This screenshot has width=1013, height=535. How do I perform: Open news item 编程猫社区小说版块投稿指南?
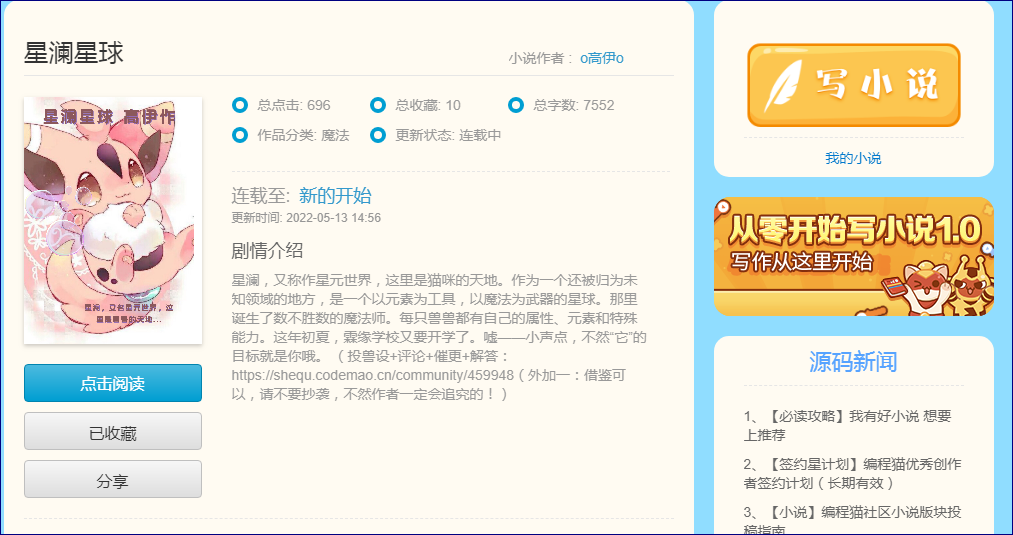pyautogui.click(x=852, y=521)
